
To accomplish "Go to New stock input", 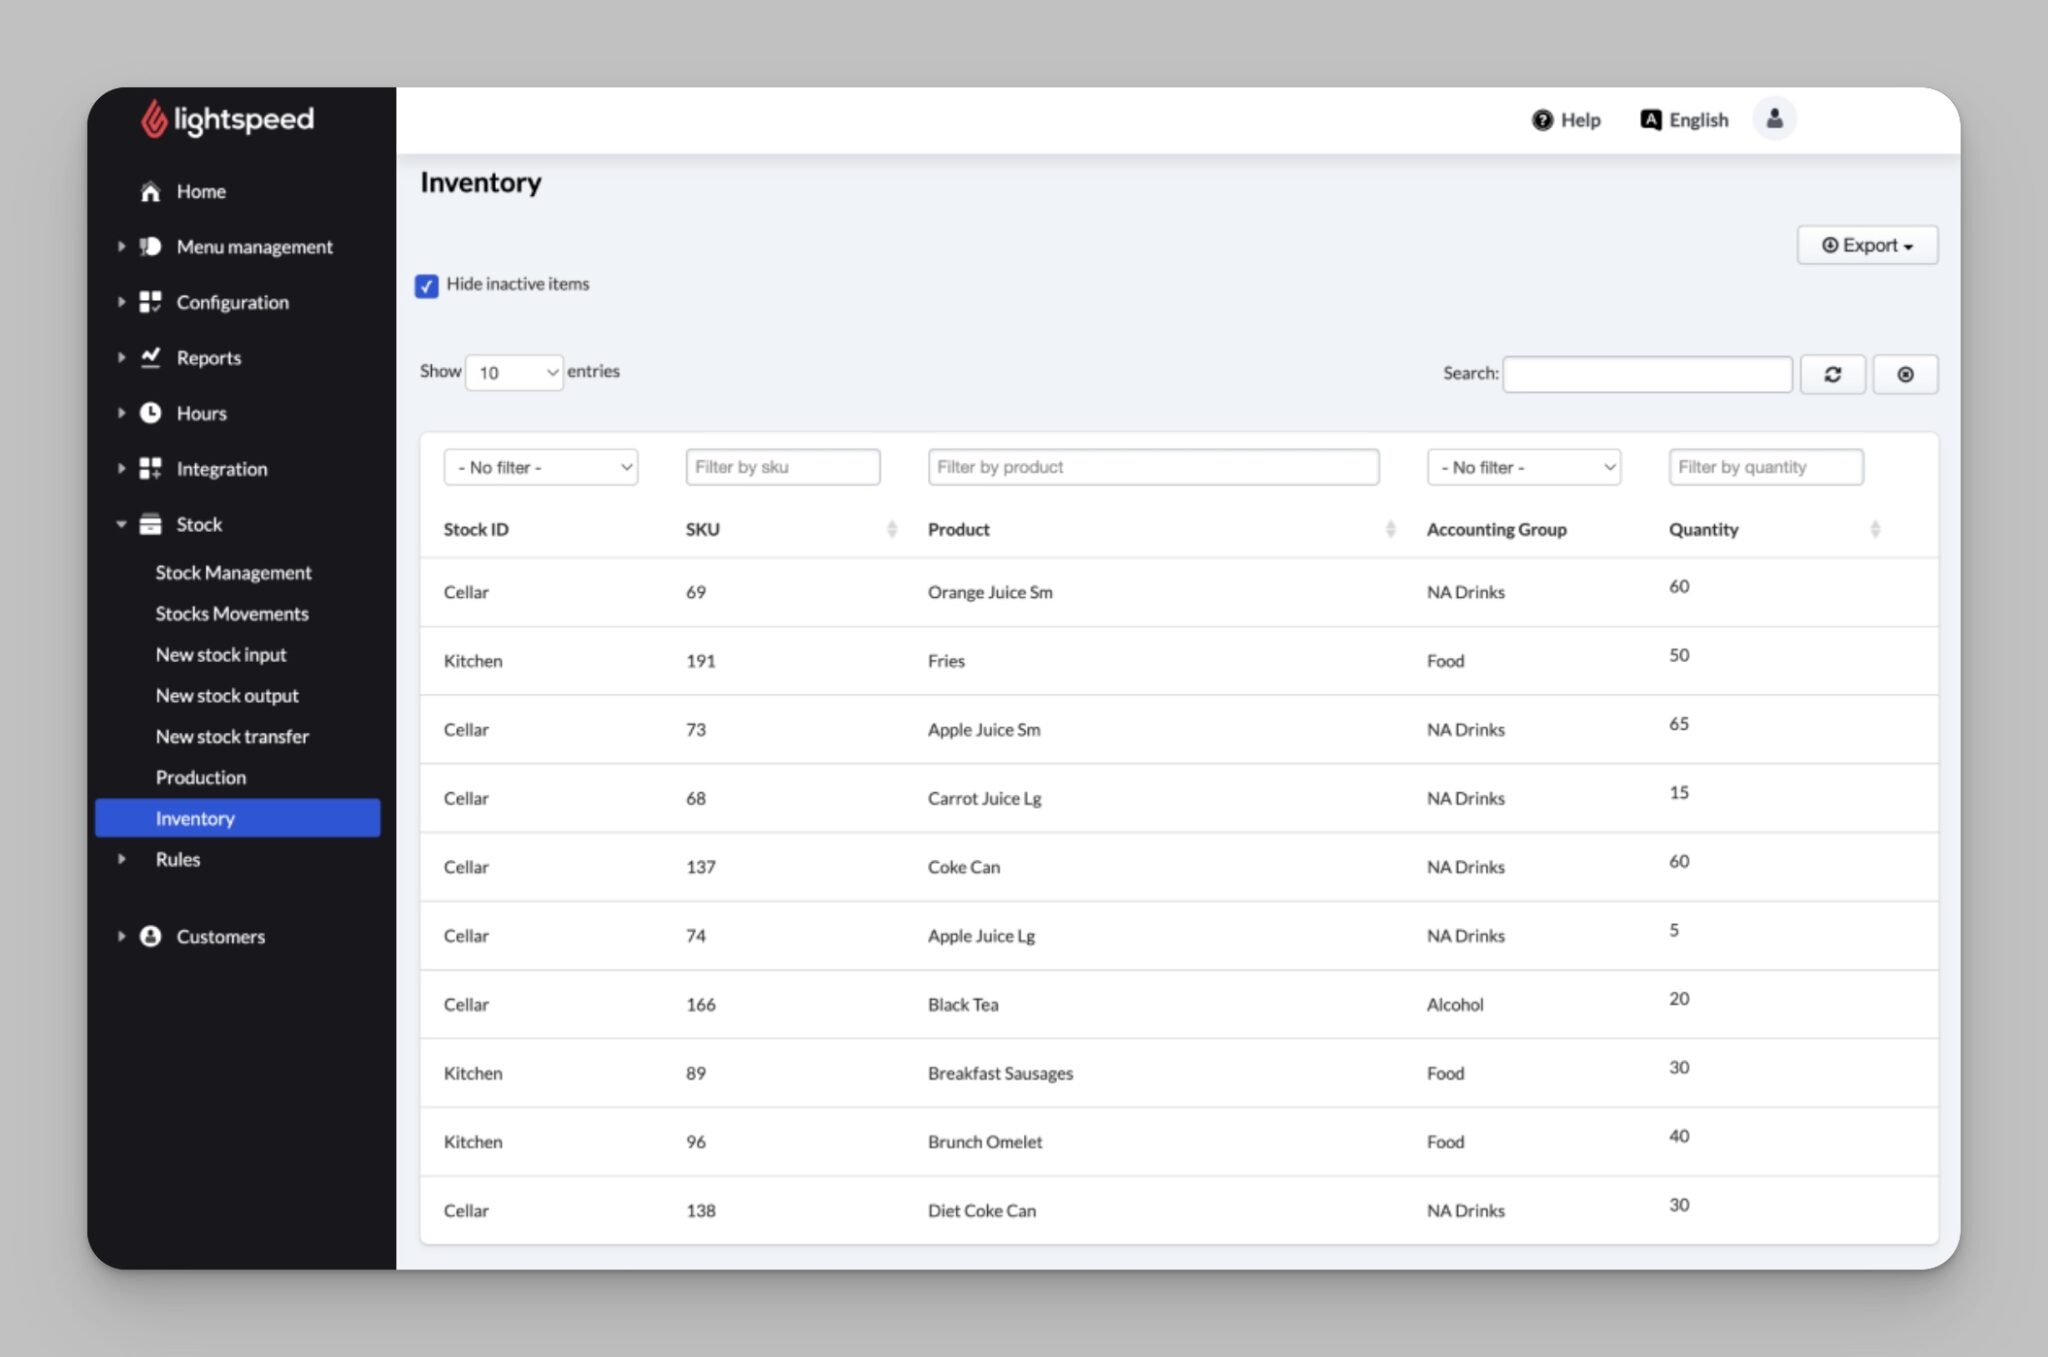I will point(221,655).
